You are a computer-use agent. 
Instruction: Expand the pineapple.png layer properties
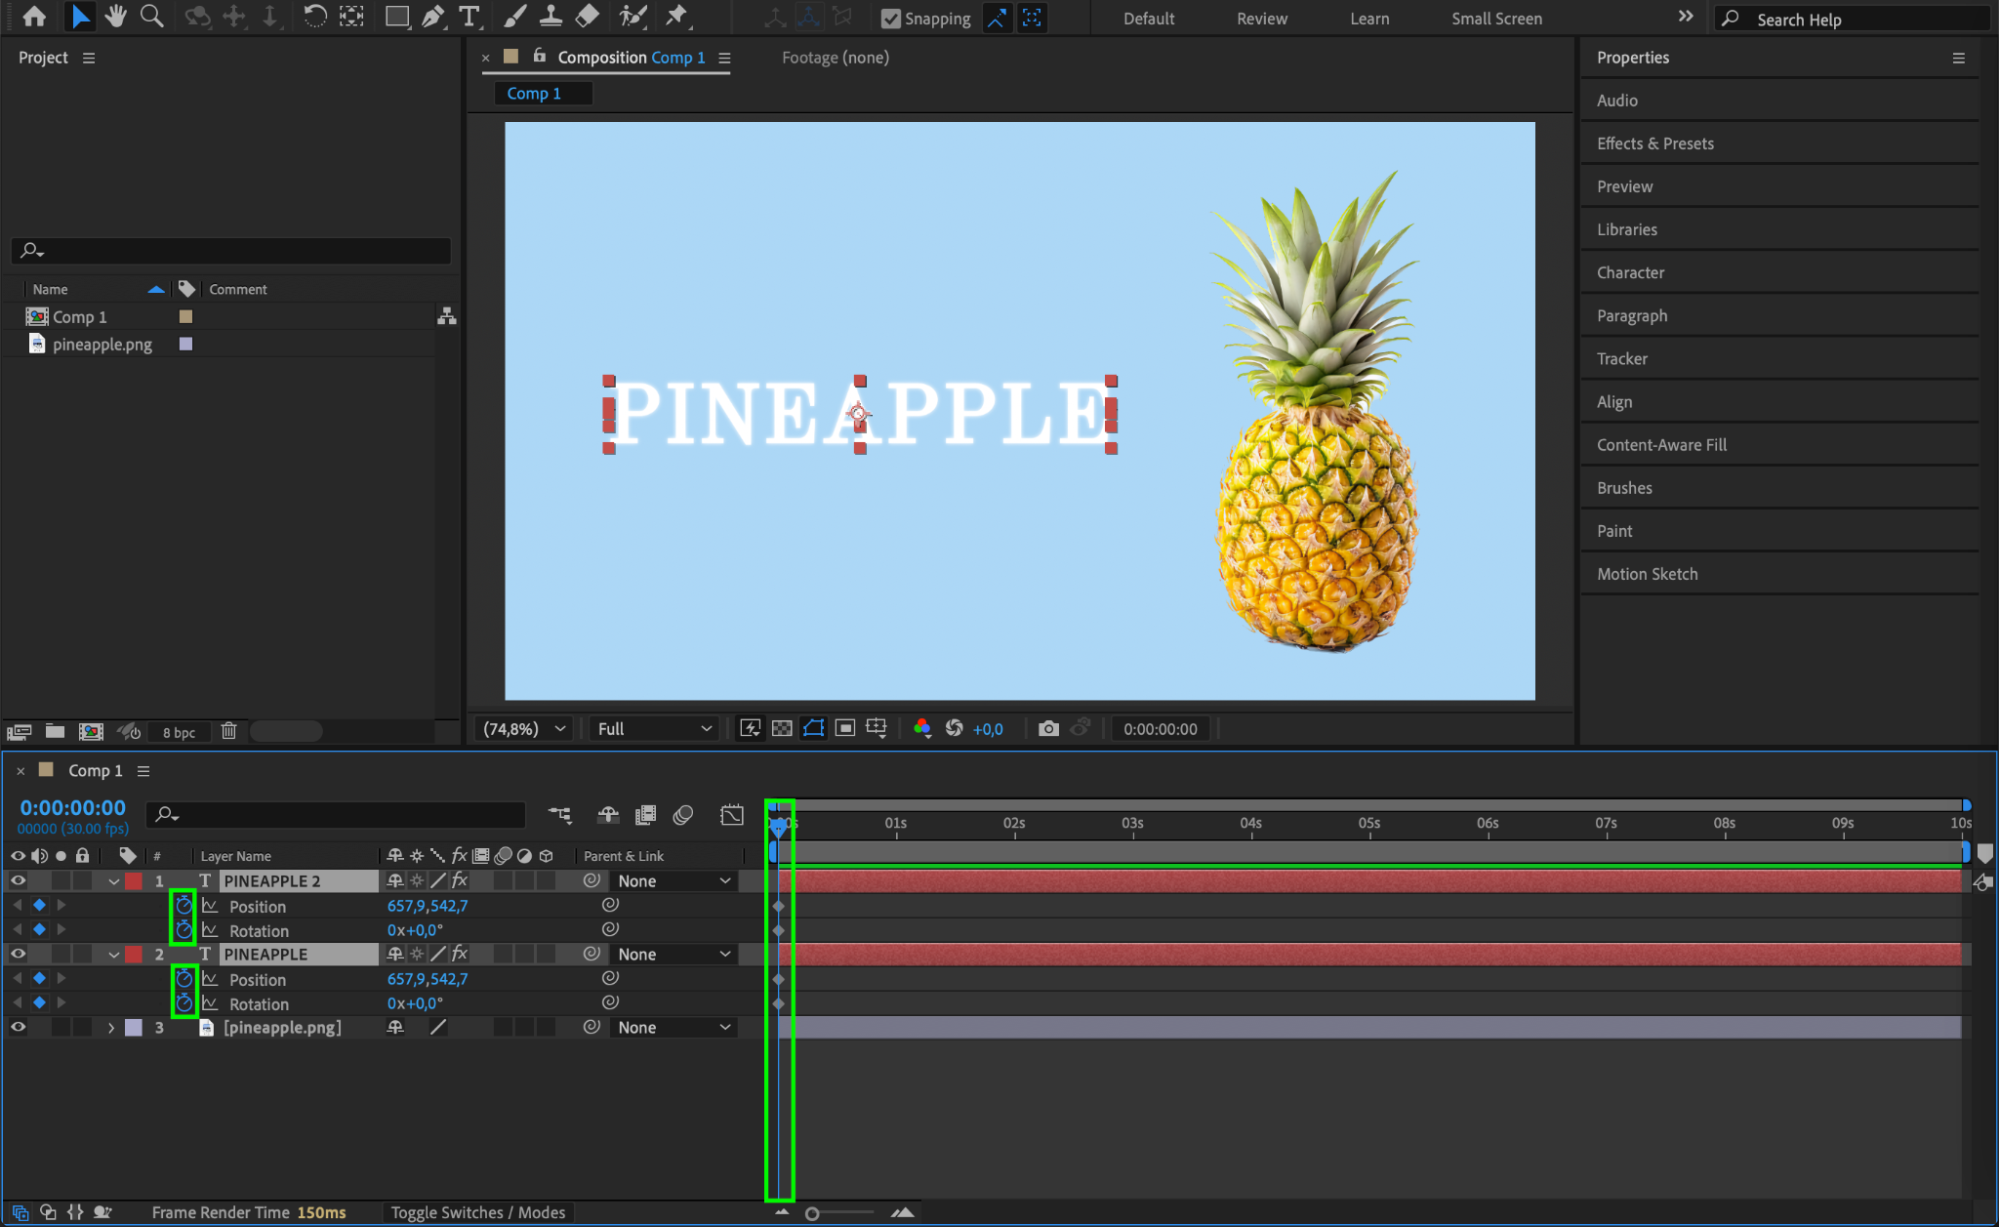click(x=111, y=1027)
